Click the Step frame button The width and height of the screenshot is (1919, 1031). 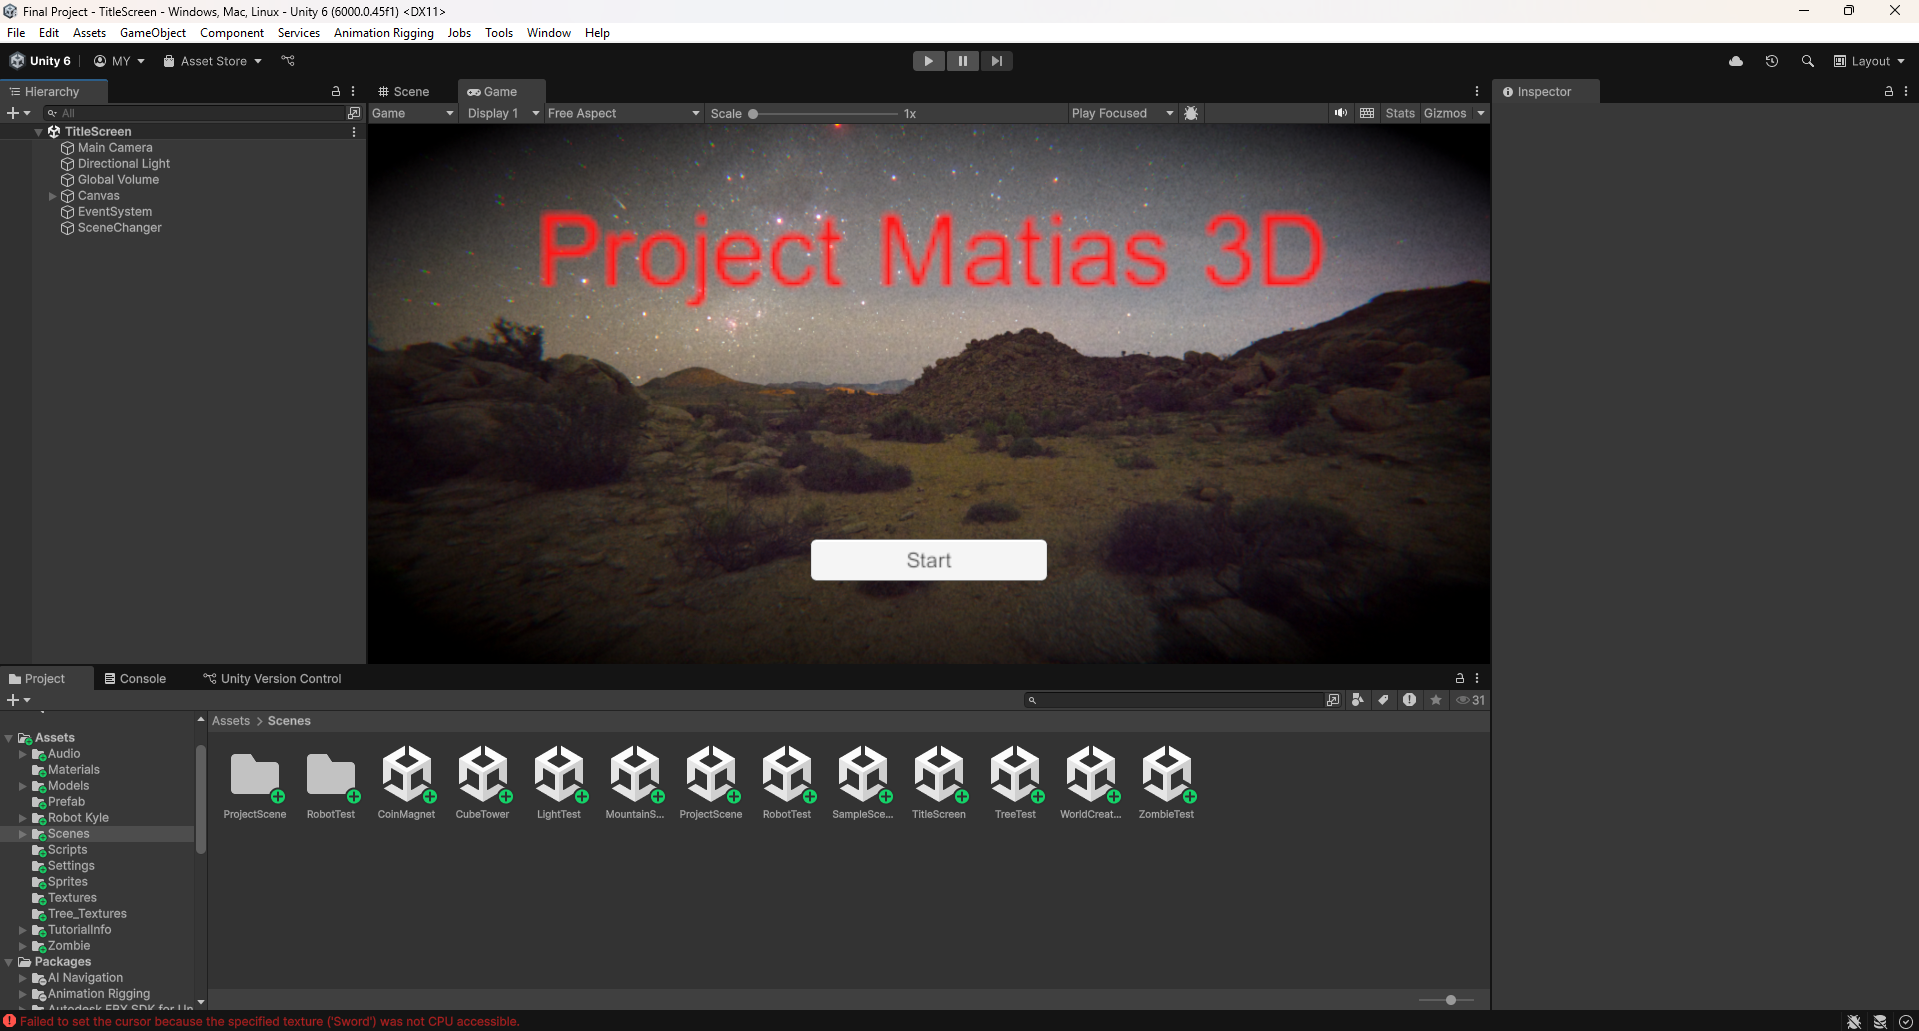point(996,61)
